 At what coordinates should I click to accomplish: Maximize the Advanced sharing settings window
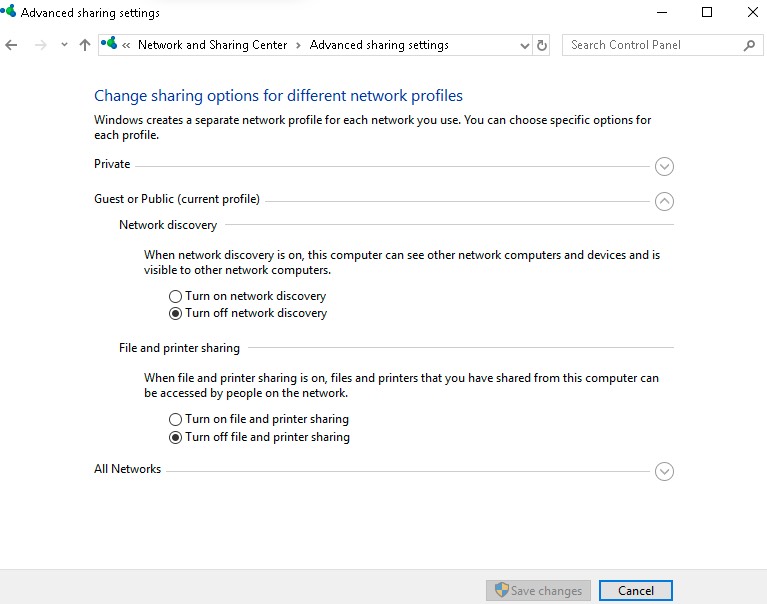pos(707,12)
